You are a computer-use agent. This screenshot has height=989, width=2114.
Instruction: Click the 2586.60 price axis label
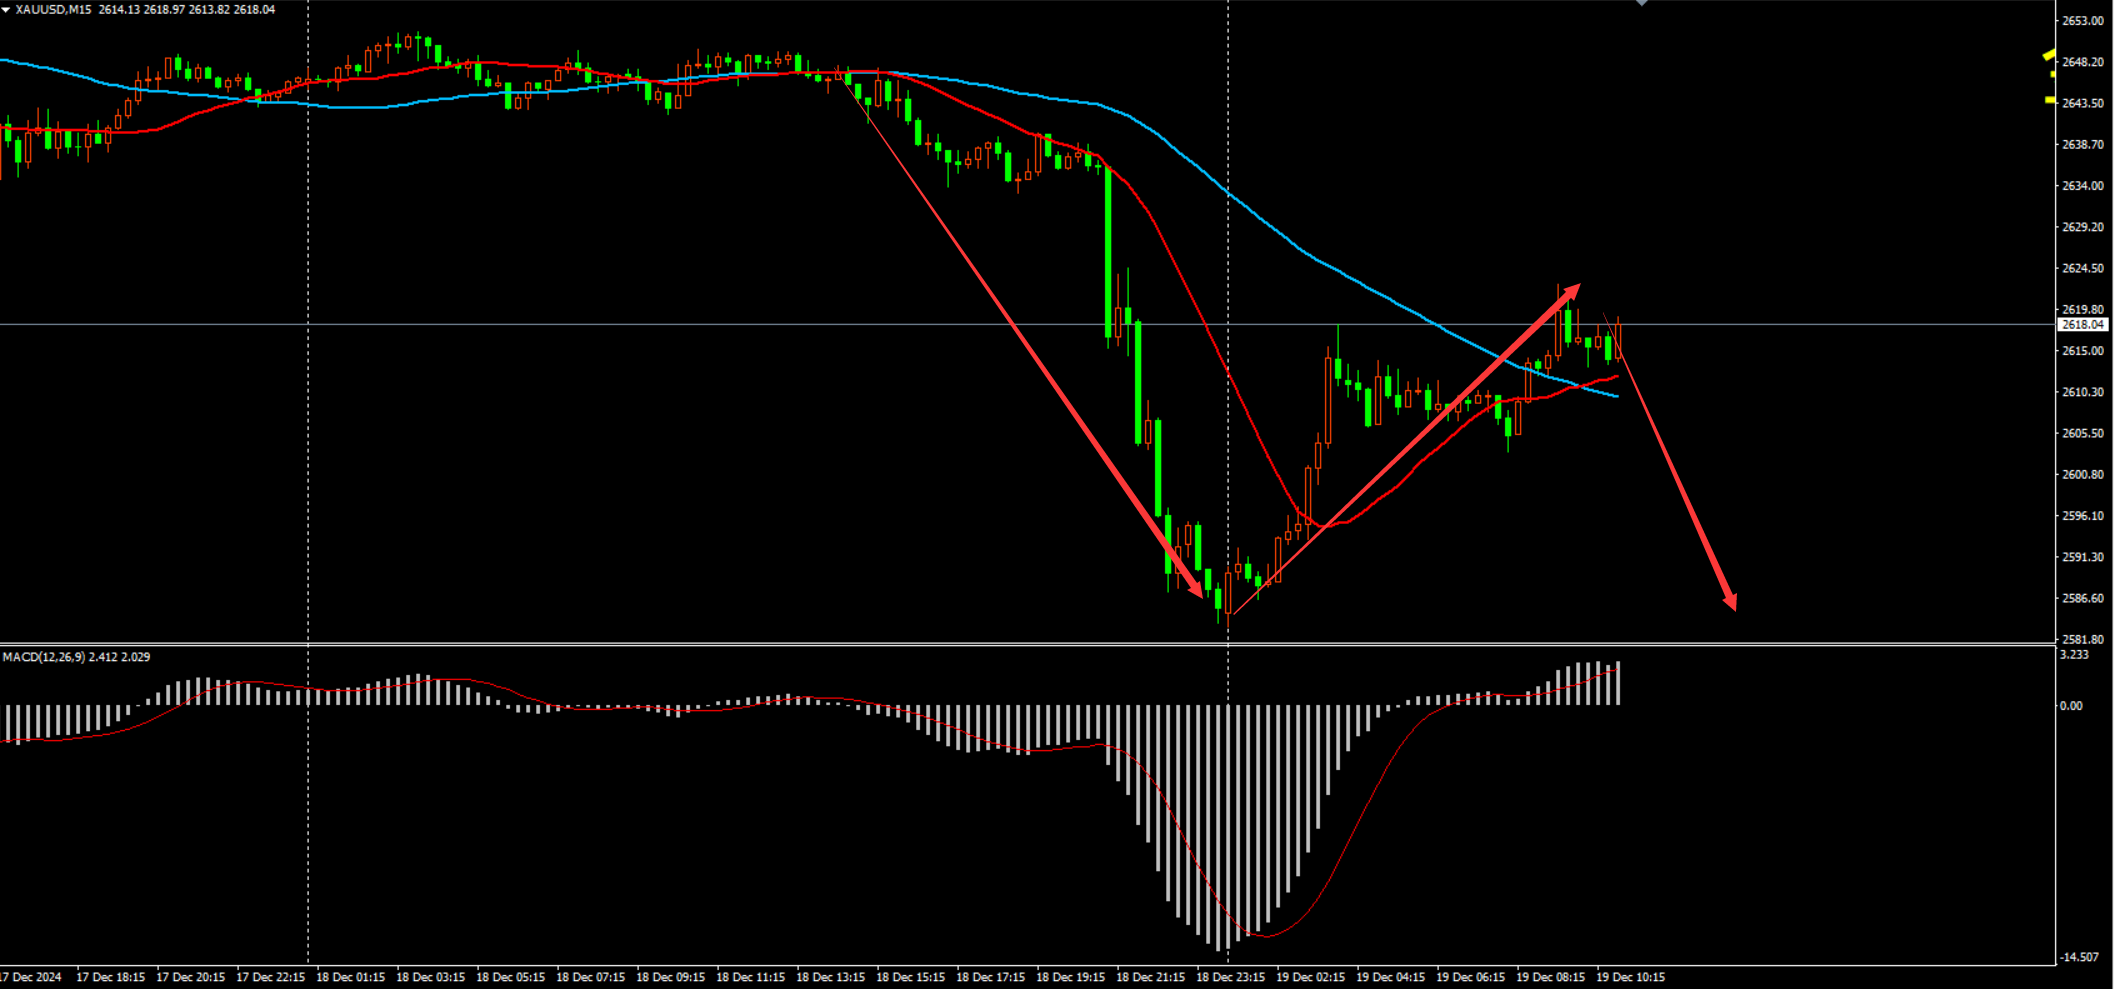2083,599
